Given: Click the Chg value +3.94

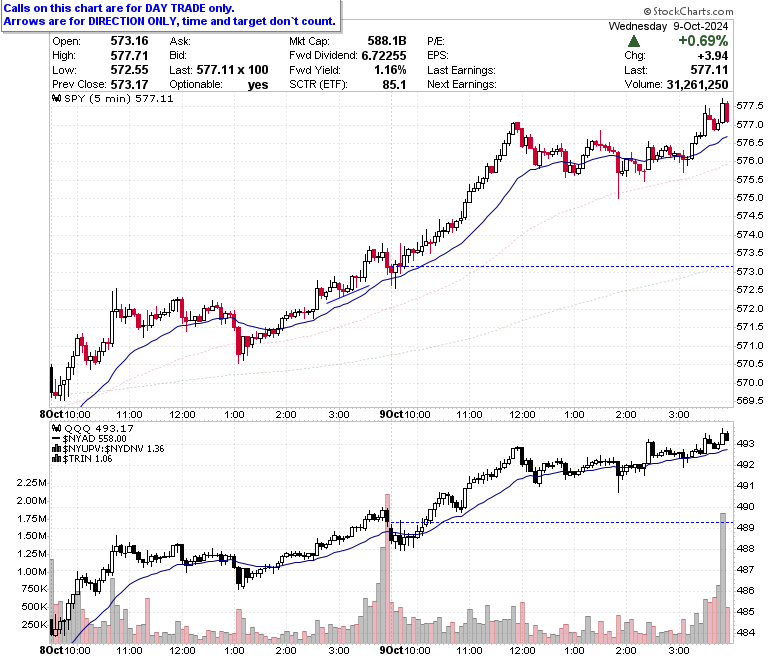Looking at the screenshot, I should click(x=713, y=55).
